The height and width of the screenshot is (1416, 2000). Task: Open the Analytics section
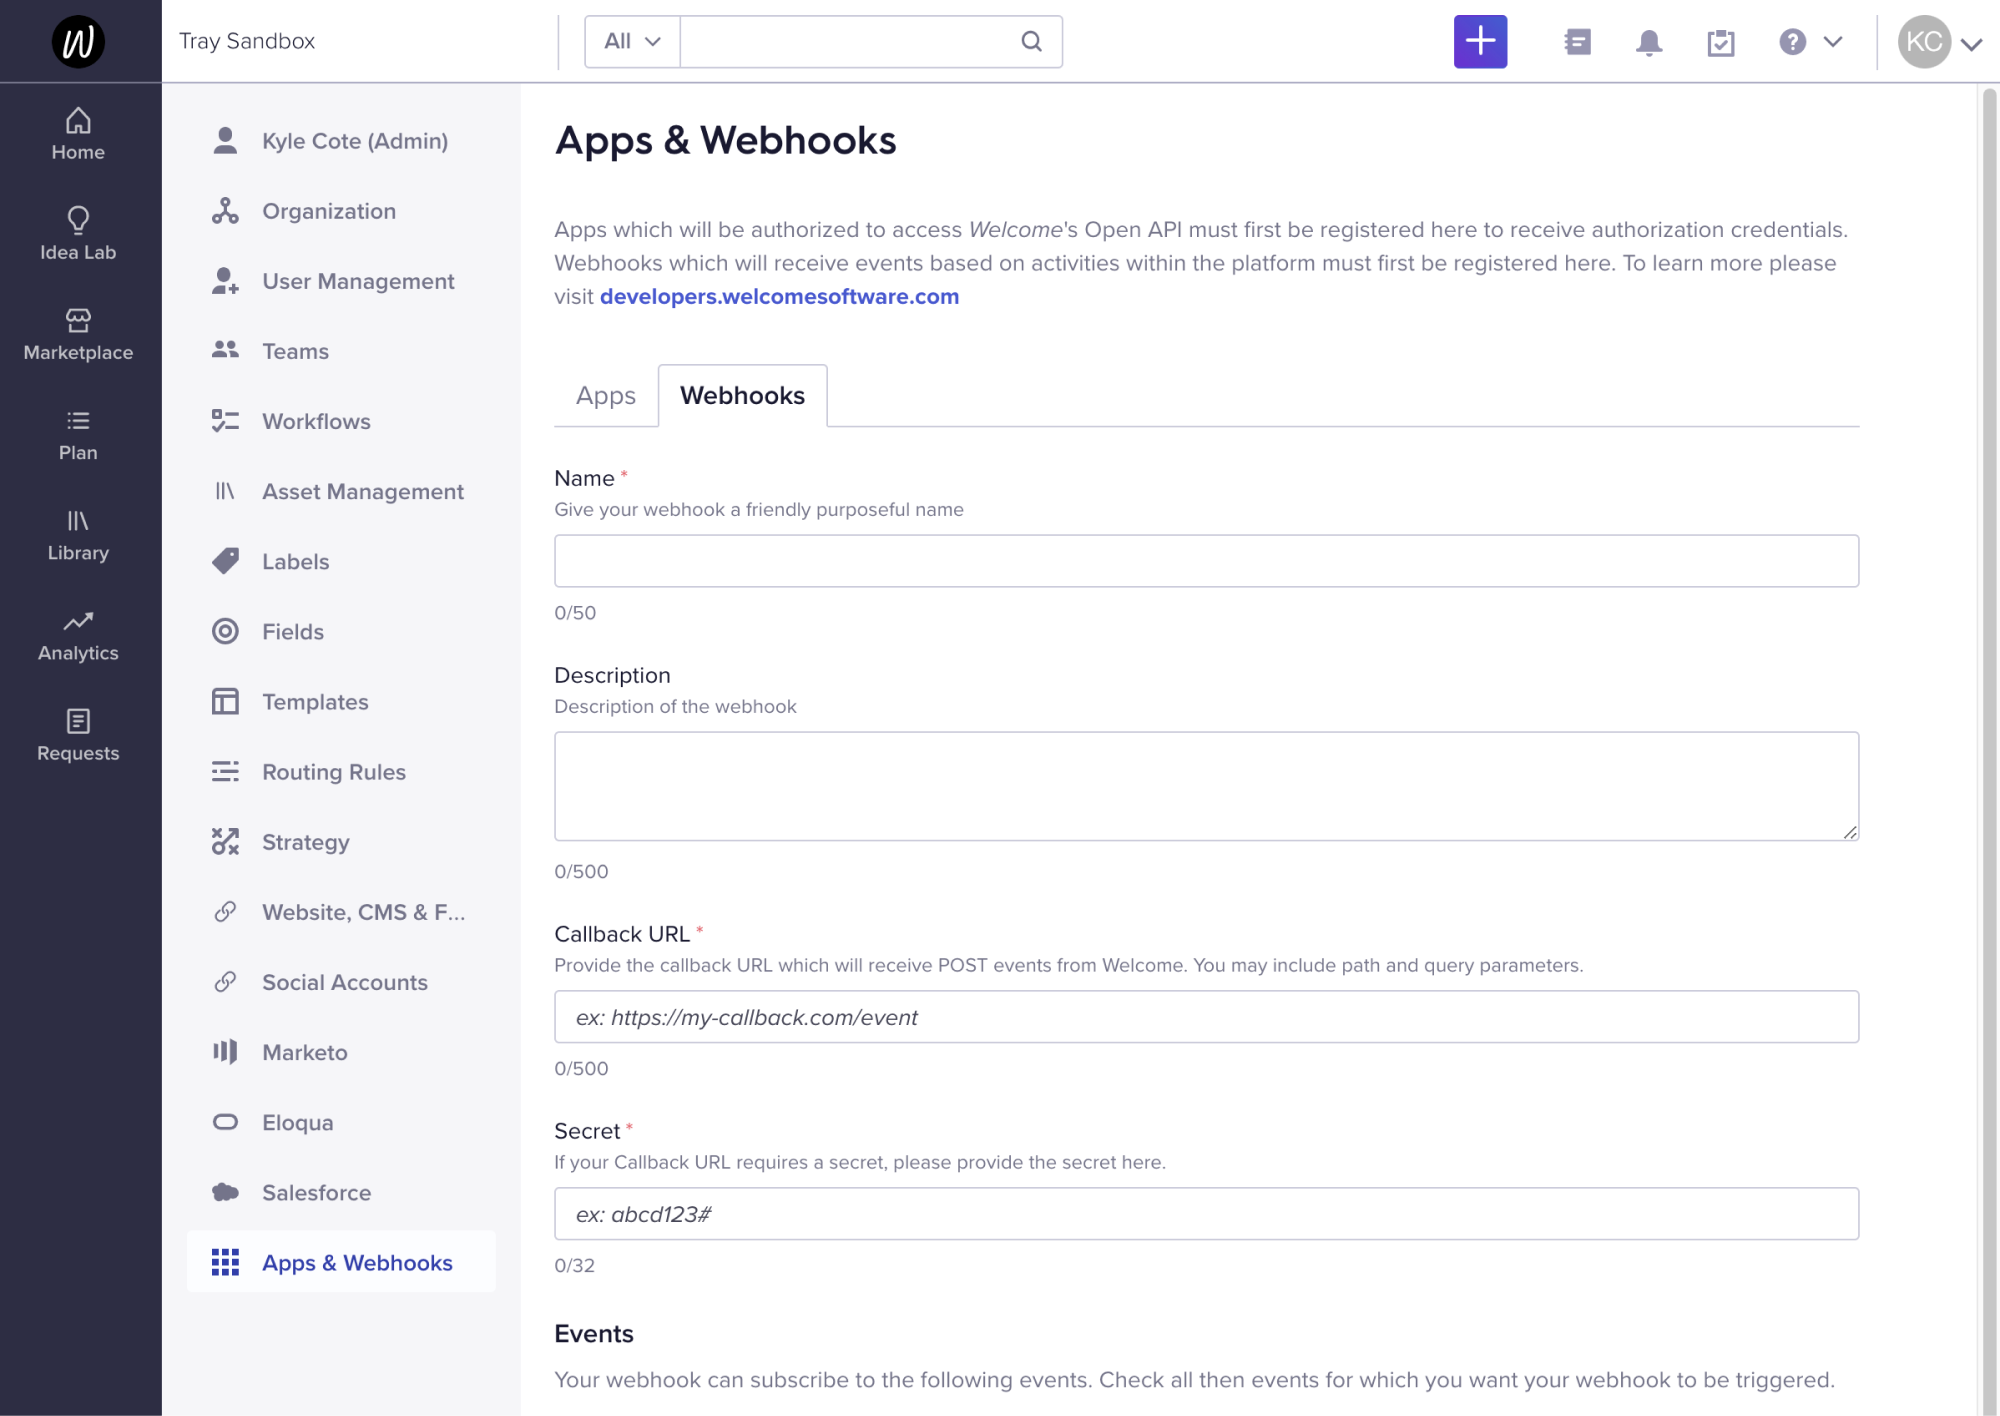(x=78, y=634)
